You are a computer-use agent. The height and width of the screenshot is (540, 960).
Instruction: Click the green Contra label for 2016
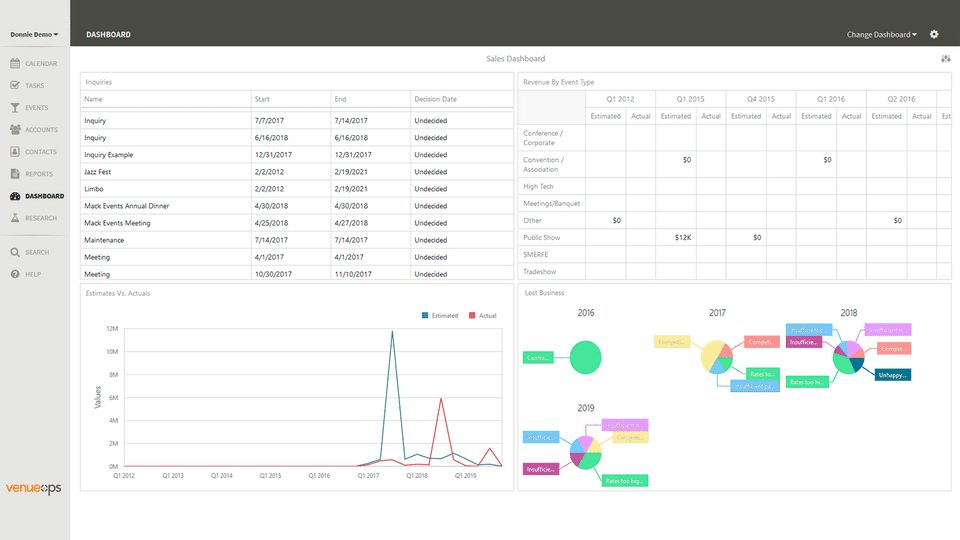tap(538, 358)
